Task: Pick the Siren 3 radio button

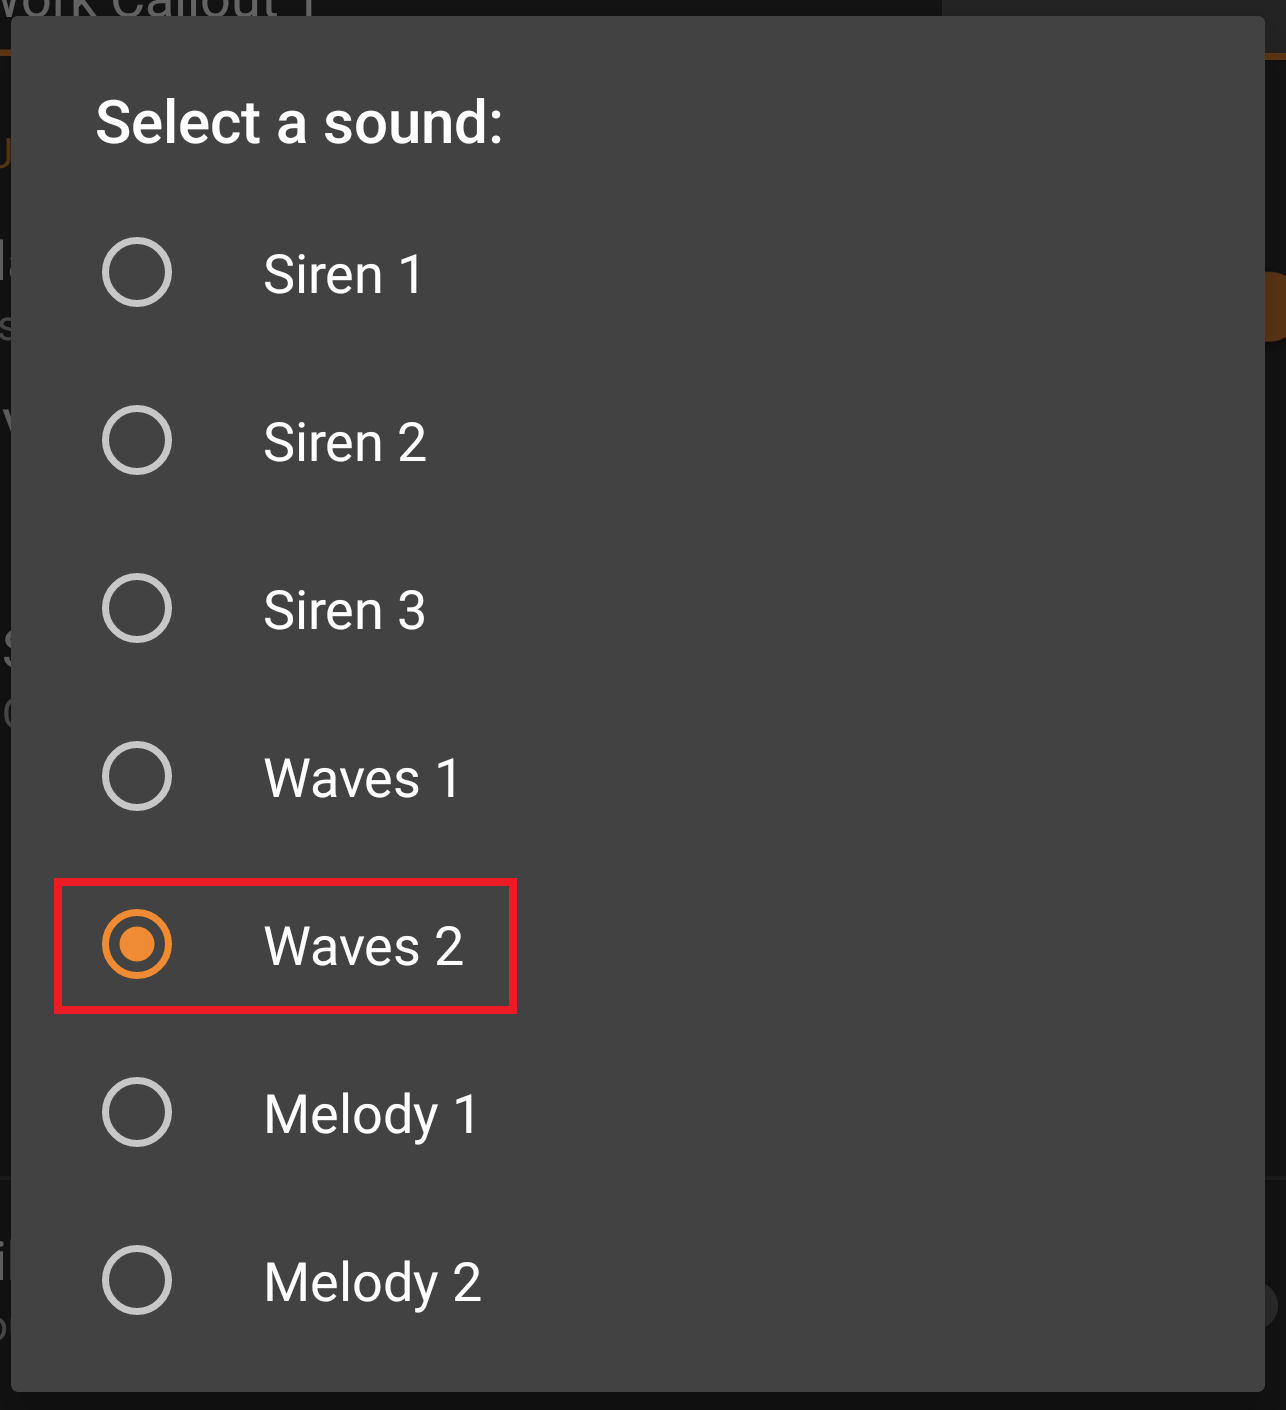Action: [137, 608]
